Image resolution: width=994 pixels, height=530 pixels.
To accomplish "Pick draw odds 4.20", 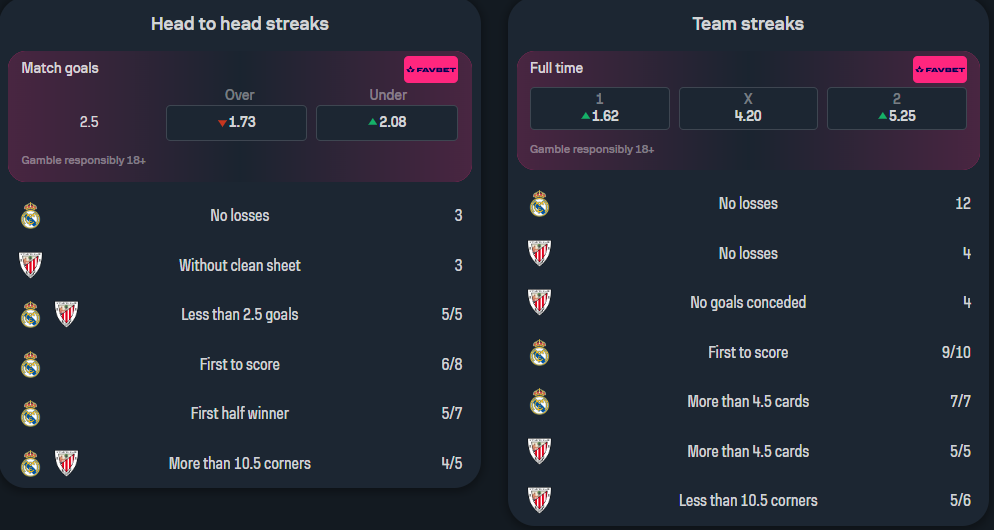I will pyautogui.click(x=748, y=109).
